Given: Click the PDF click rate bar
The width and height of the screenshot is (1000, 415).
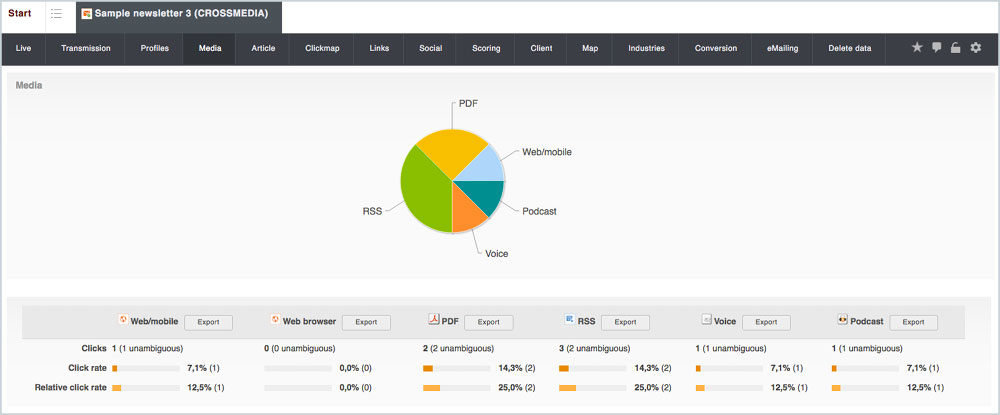Looking at the screenshot, I should (457, 368).
